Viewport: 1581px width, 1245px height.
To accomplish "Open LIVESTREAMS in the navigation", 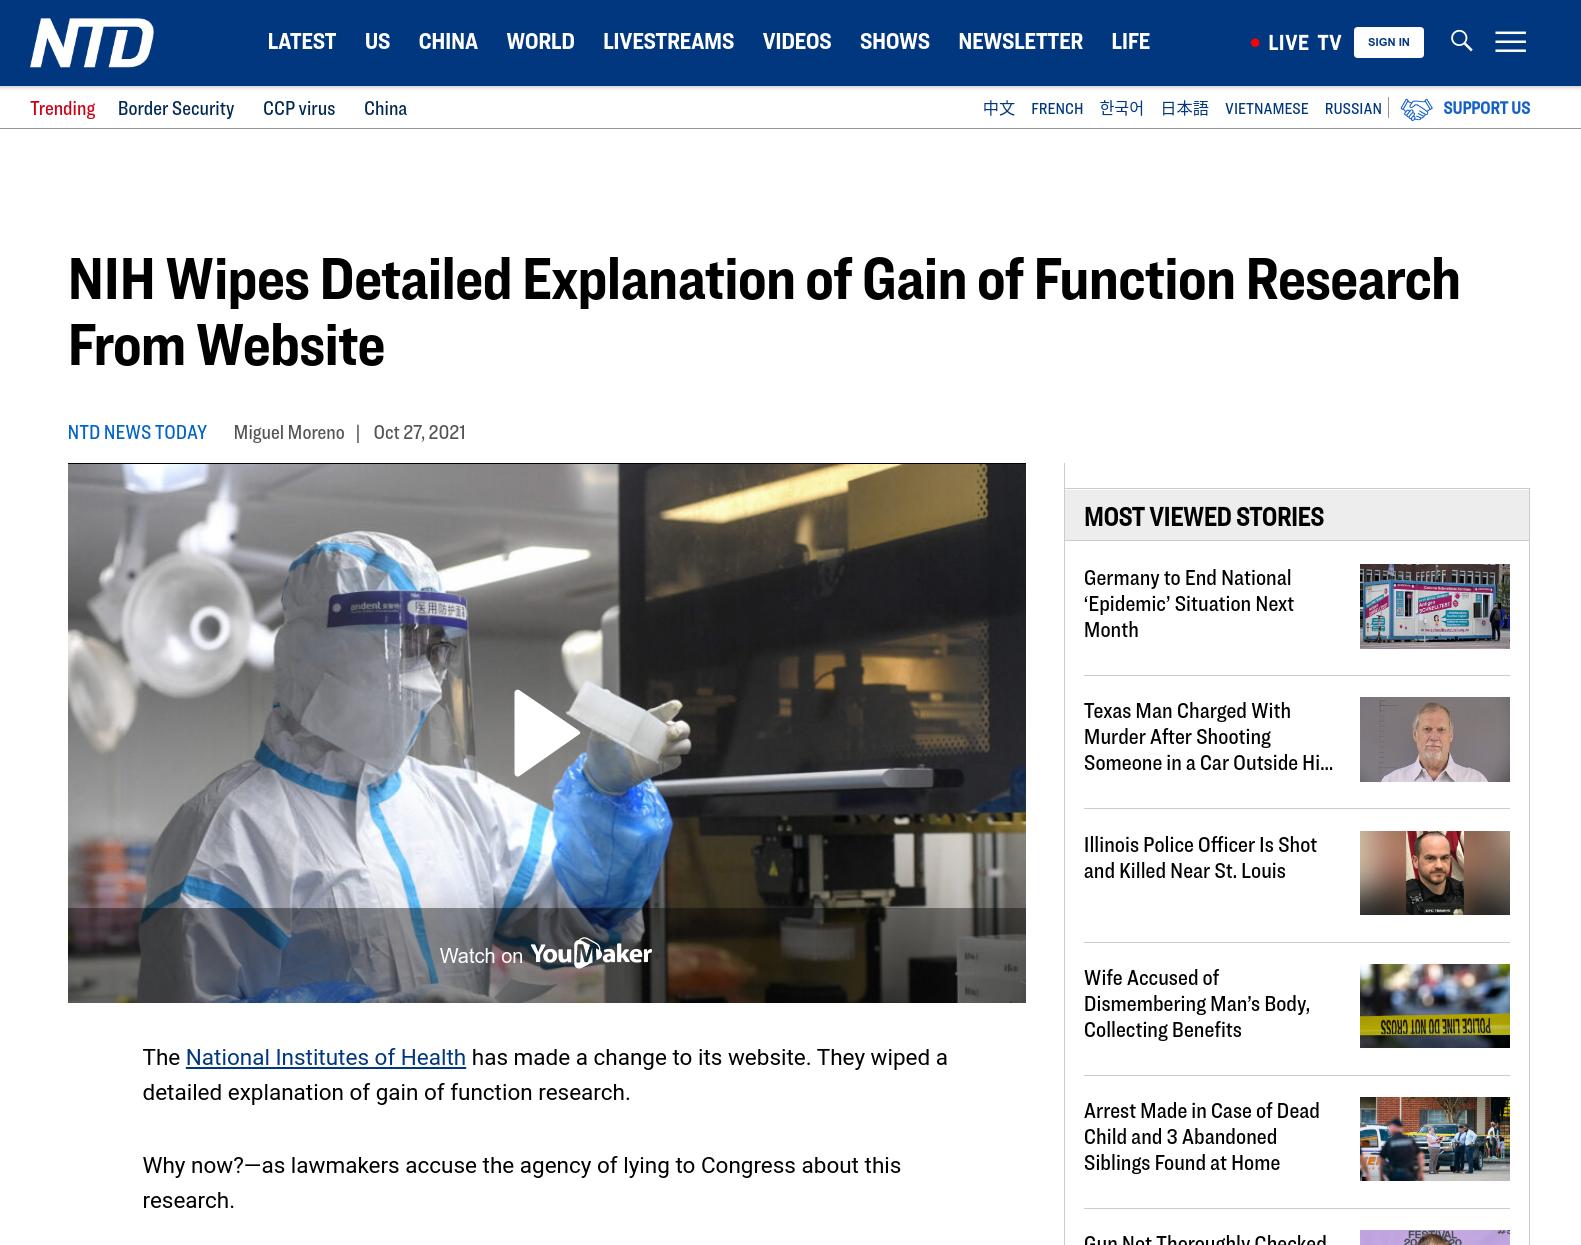I will click(x=668, y=41).
